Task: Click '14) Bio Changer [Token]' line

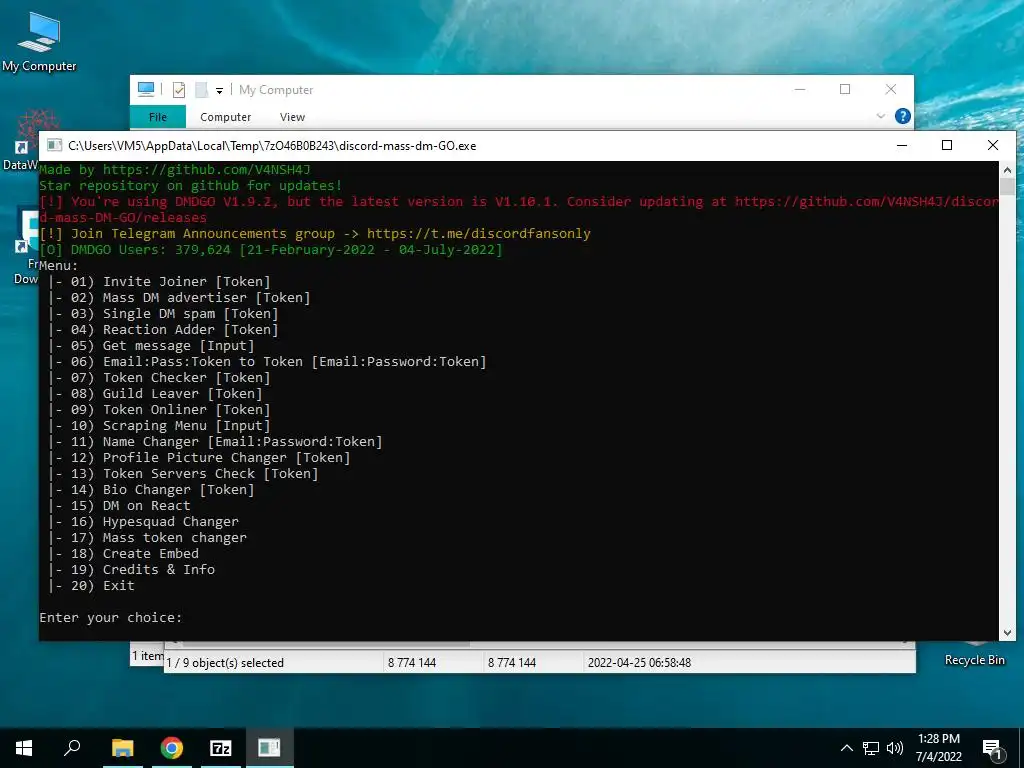Action: coord(162,490)
